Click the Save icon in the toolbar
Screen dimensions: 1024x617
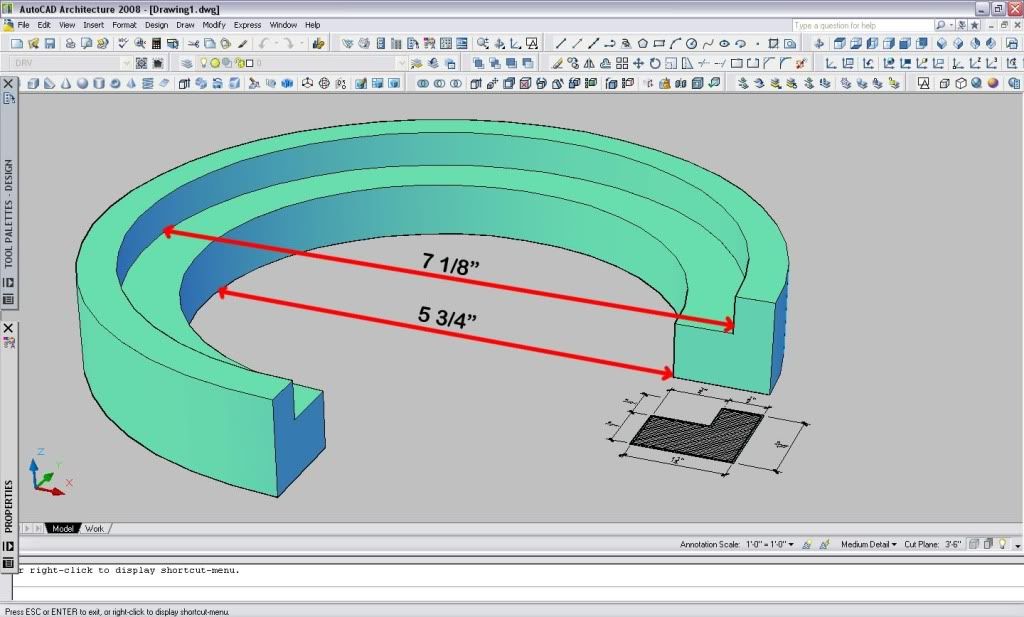[49, 44]
